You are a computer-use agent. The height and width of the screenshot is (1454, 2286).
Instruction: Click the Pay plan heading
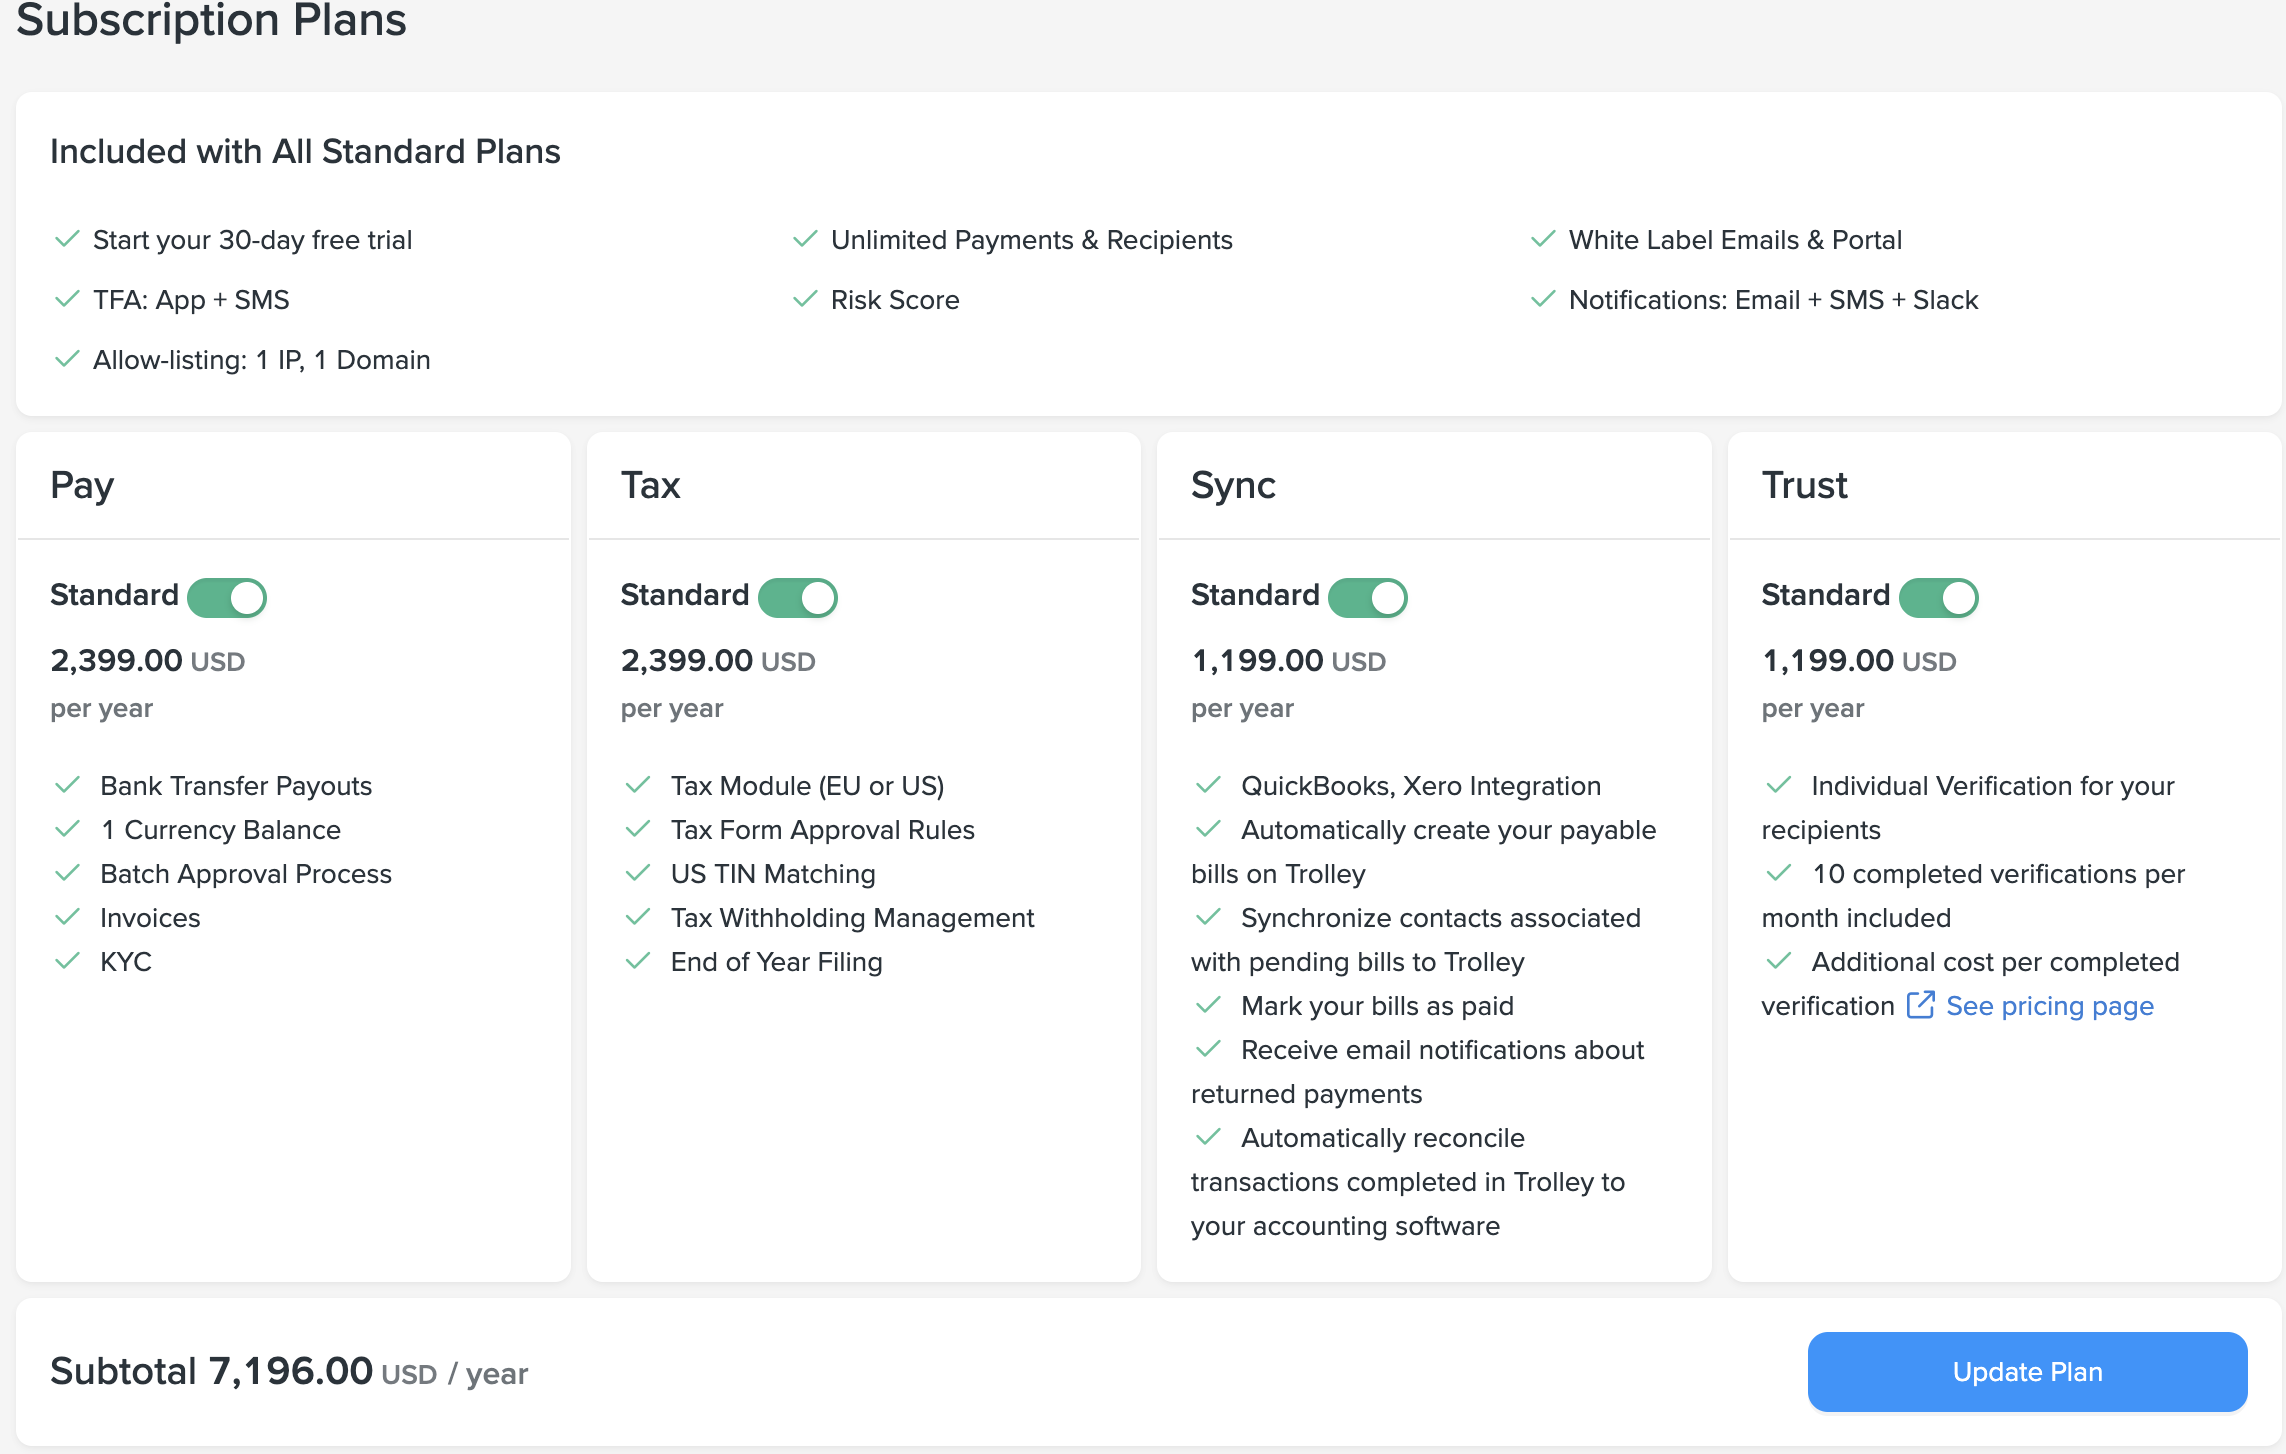[x=82, y=486]
